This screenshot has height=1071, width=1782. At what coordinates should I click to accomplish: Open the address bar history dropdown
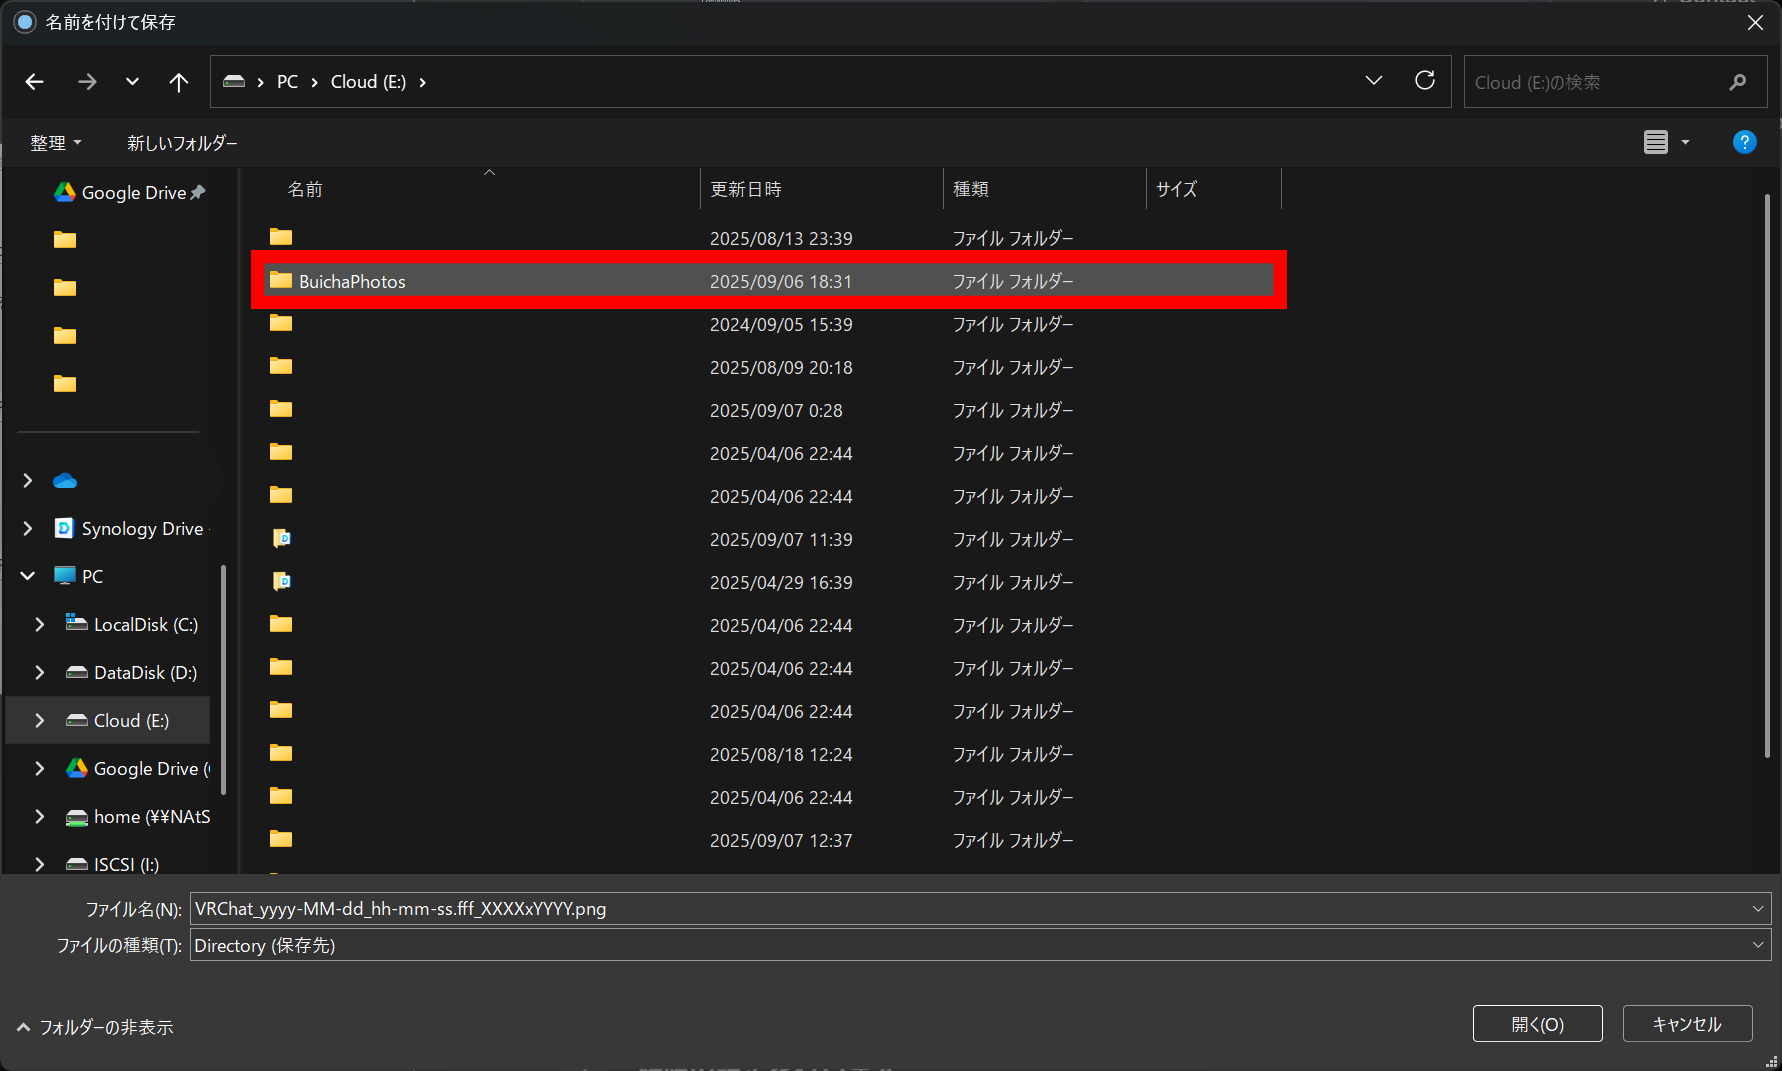coord(1373,81)
